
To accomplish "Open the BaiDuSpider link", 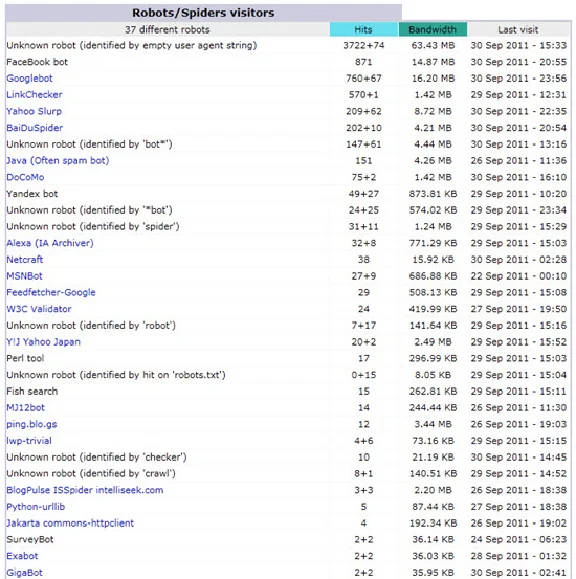I will coord(34,128).
